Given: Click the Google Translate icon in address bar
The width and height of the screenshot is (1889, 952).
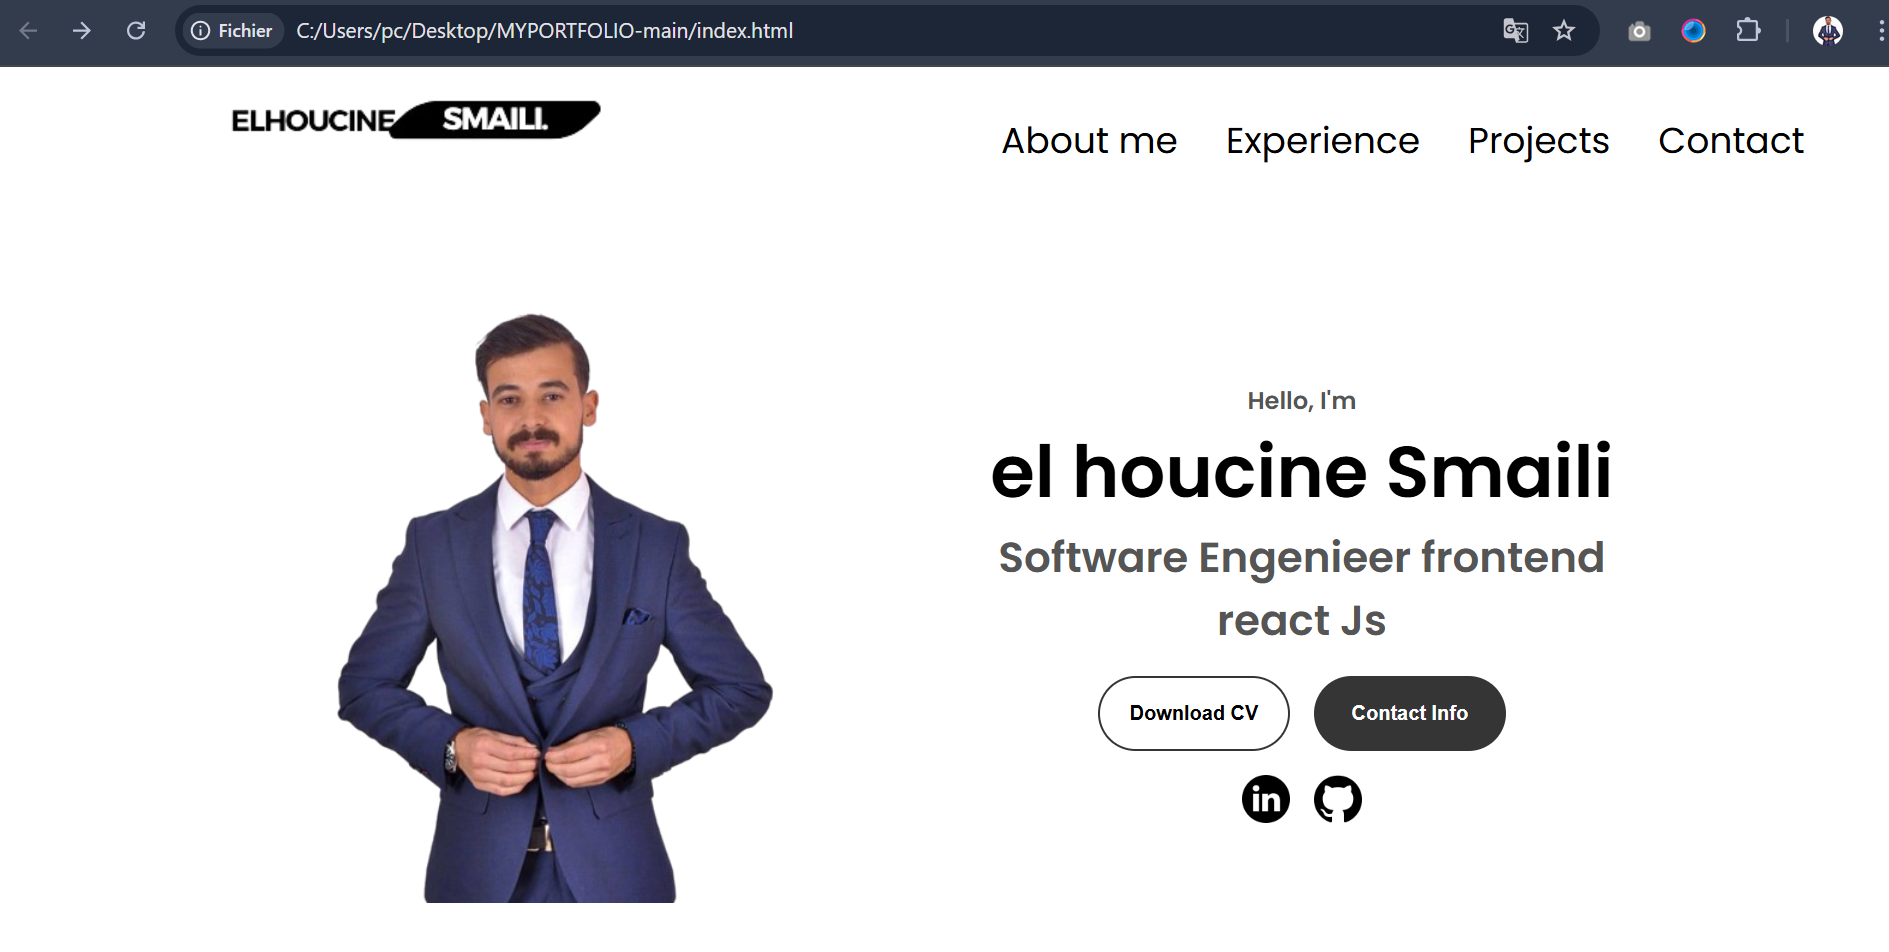Looking at the screenshot, I should (1515, 31).
